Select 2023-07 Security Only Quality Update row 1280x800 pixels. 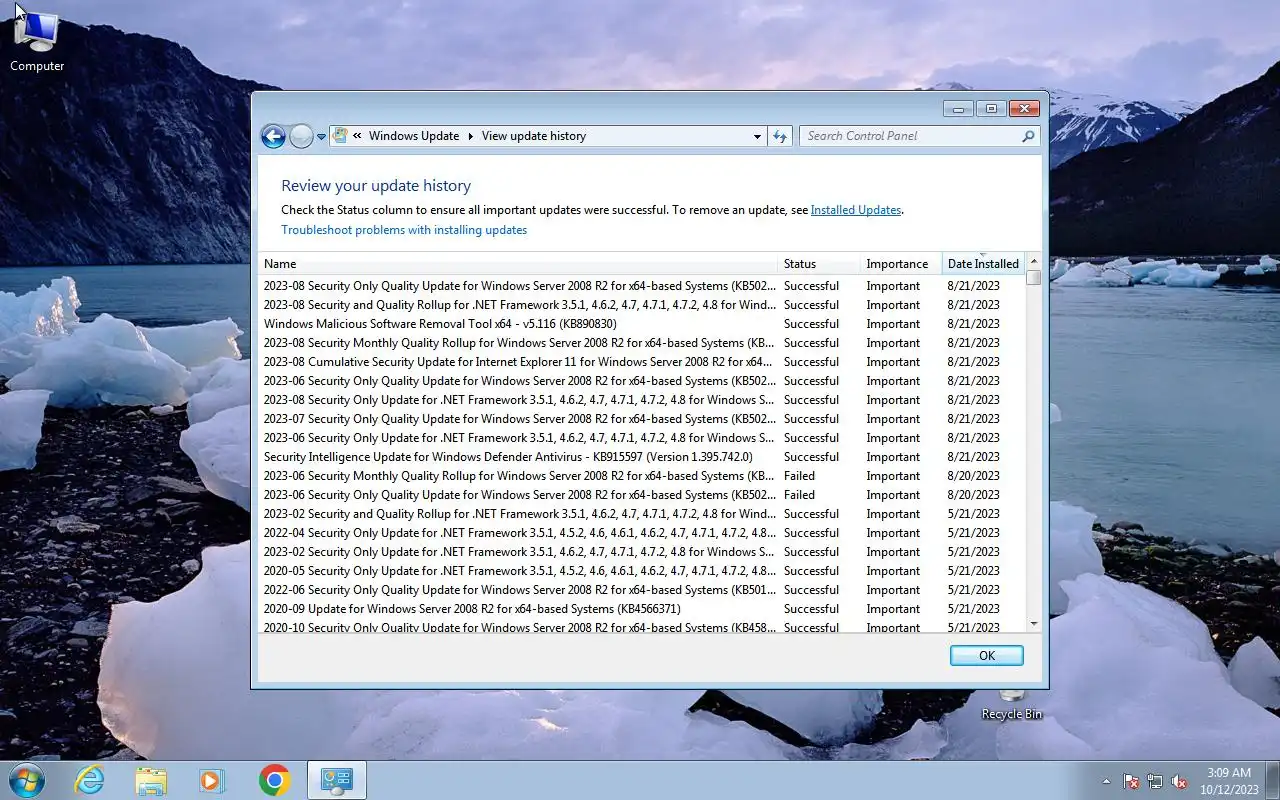pyautogui.click(x=641, y=419)
